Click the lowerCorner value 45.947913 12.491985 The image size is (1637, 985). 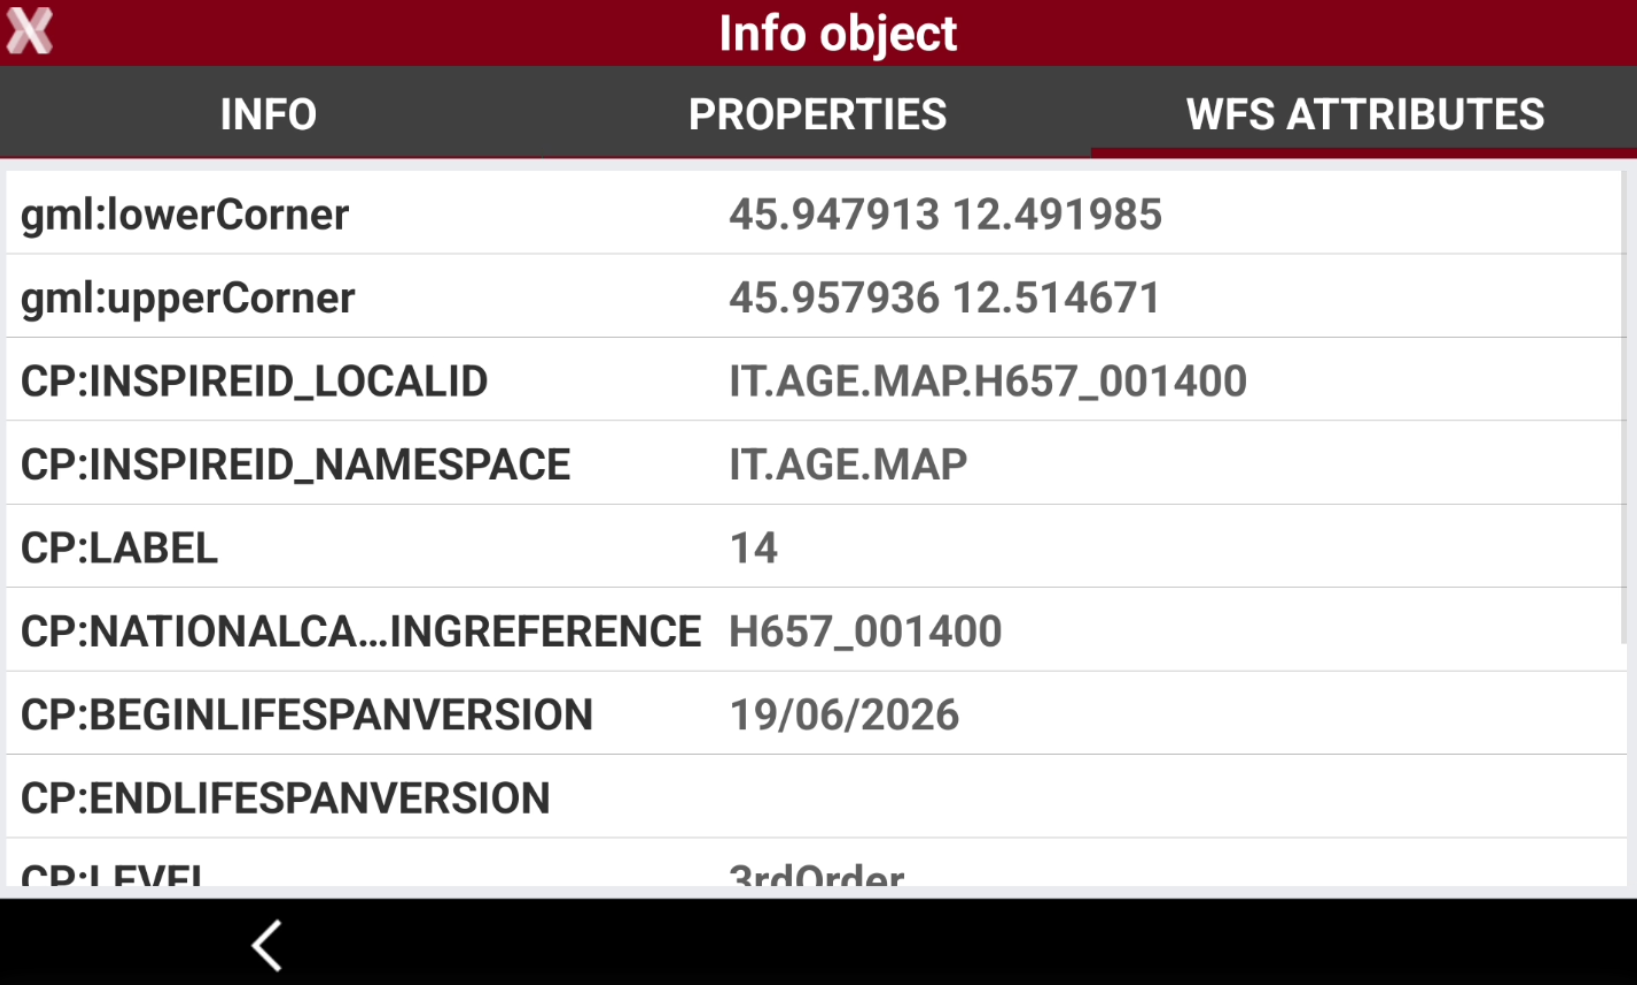click(945, 214)
